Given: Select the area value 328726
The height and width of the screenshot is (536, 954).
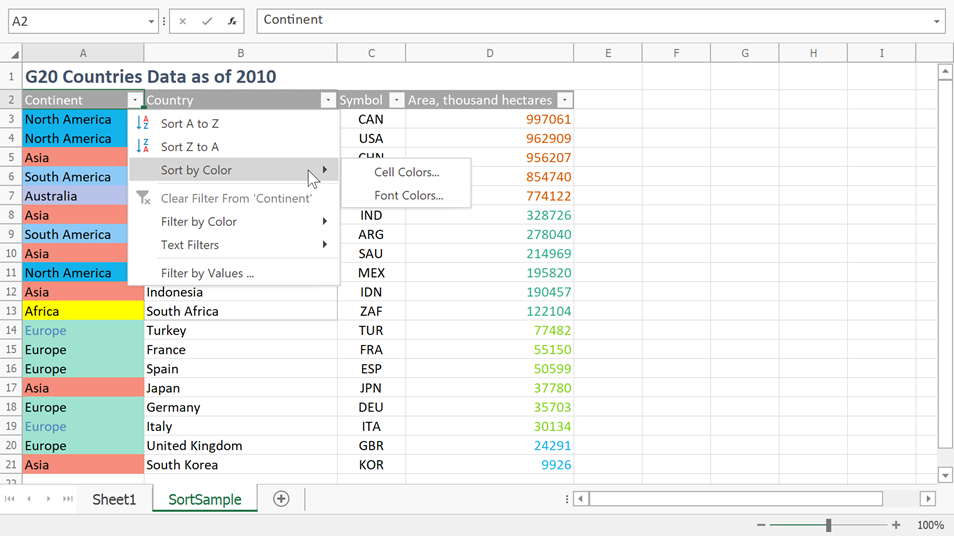Looking at the screenshot, I should point(490,215).
